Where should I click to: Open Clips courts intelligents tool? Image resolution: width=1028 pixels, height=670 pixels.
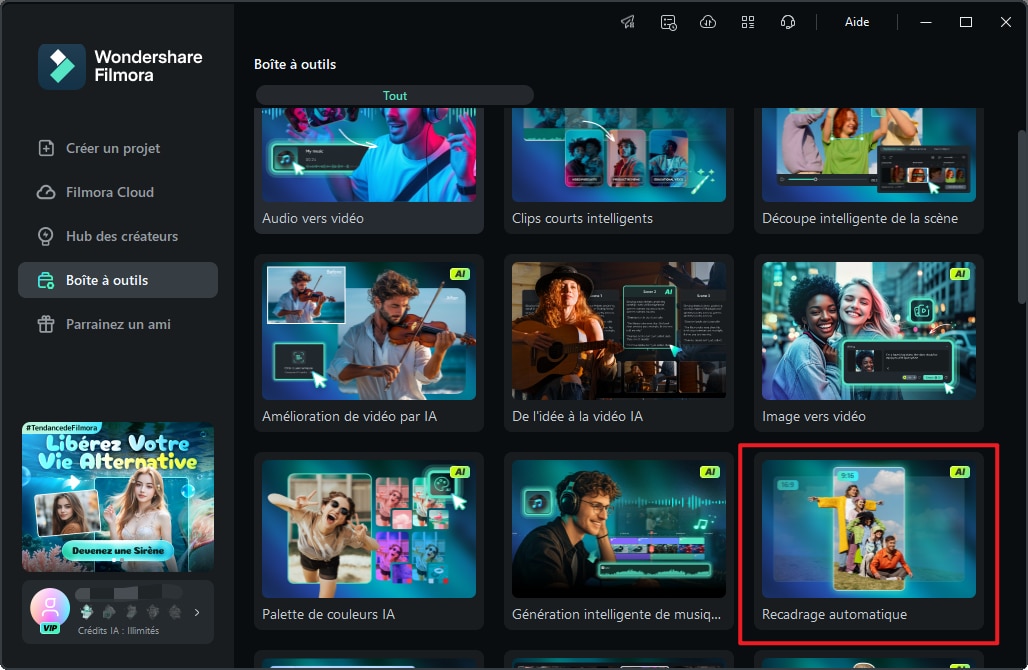[x=619, y=170]
